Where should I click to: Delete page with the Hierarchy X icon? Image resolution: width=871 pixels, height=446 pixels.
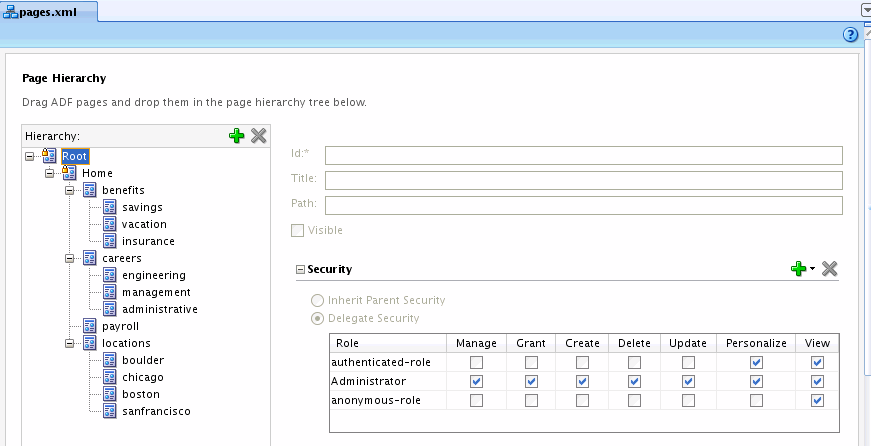(258, 136)
